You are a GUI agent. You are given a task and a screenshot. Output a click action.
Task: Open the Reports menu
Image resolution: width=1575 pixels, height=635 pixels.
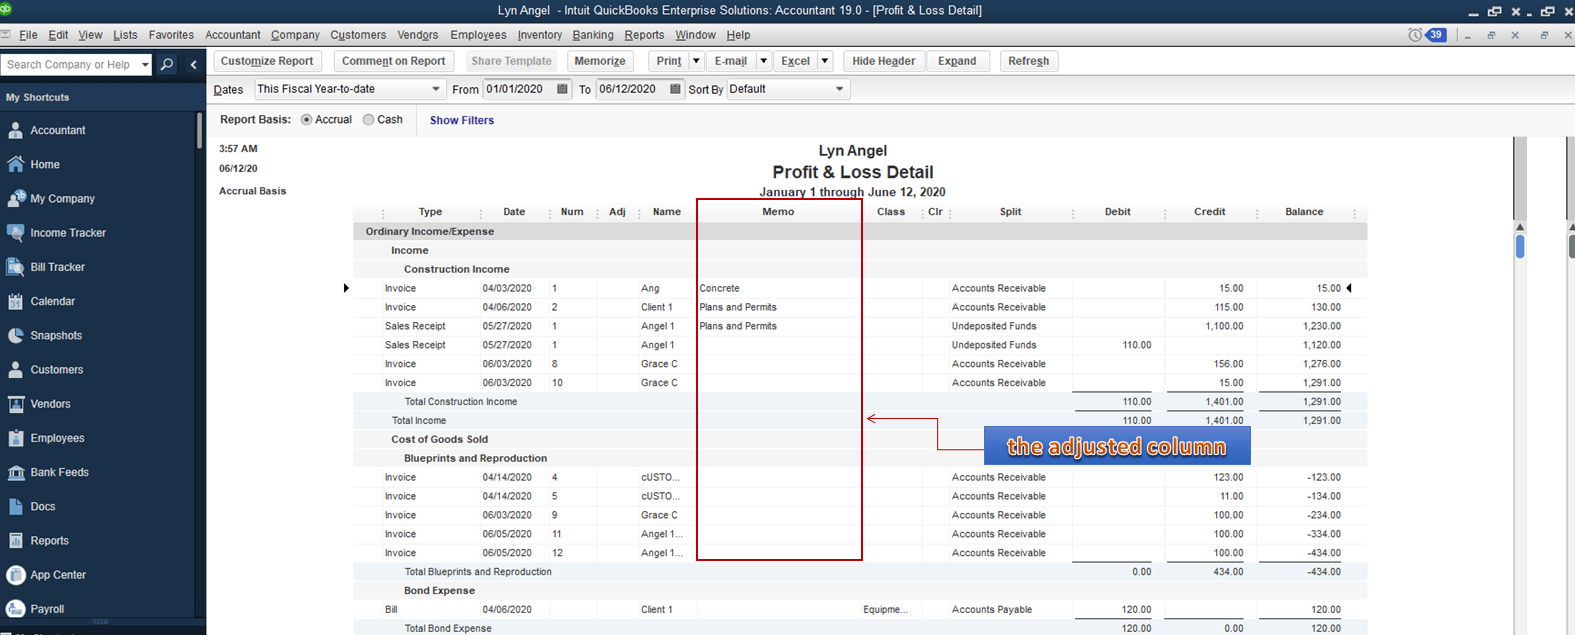pos(644,35)
